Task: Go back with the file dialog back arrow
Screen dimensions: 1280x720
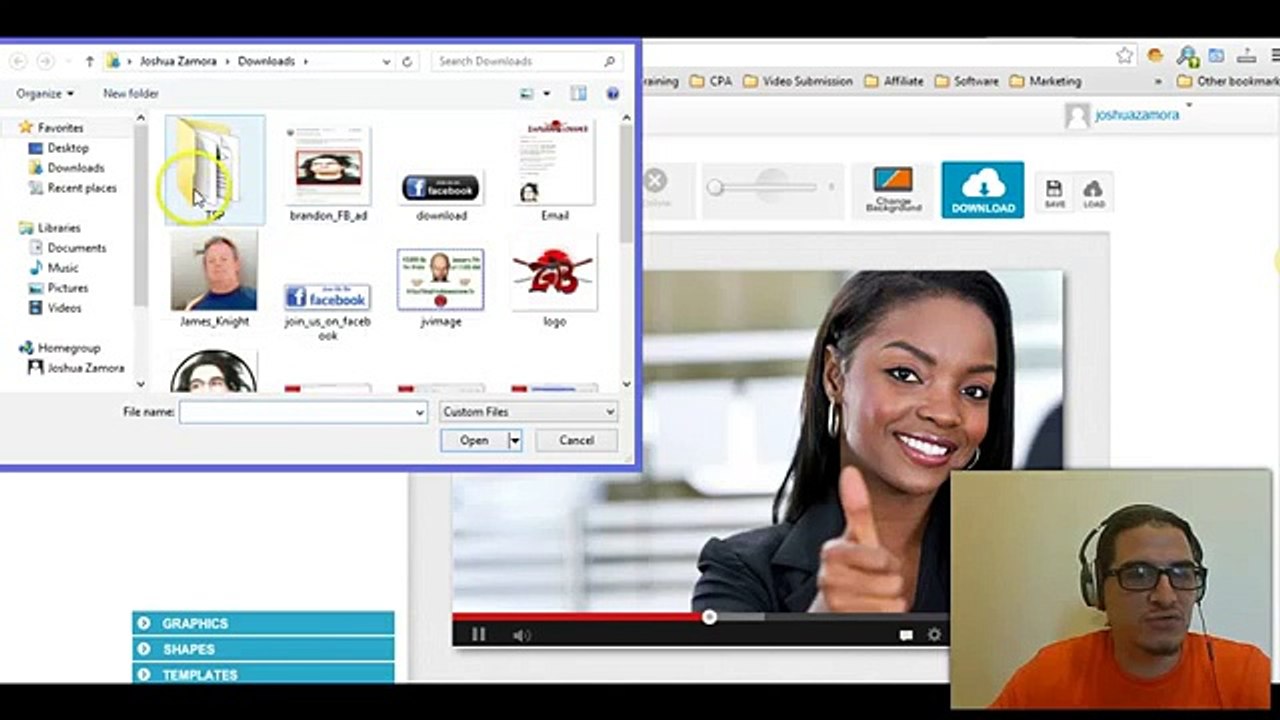Action: coord(17,61)
